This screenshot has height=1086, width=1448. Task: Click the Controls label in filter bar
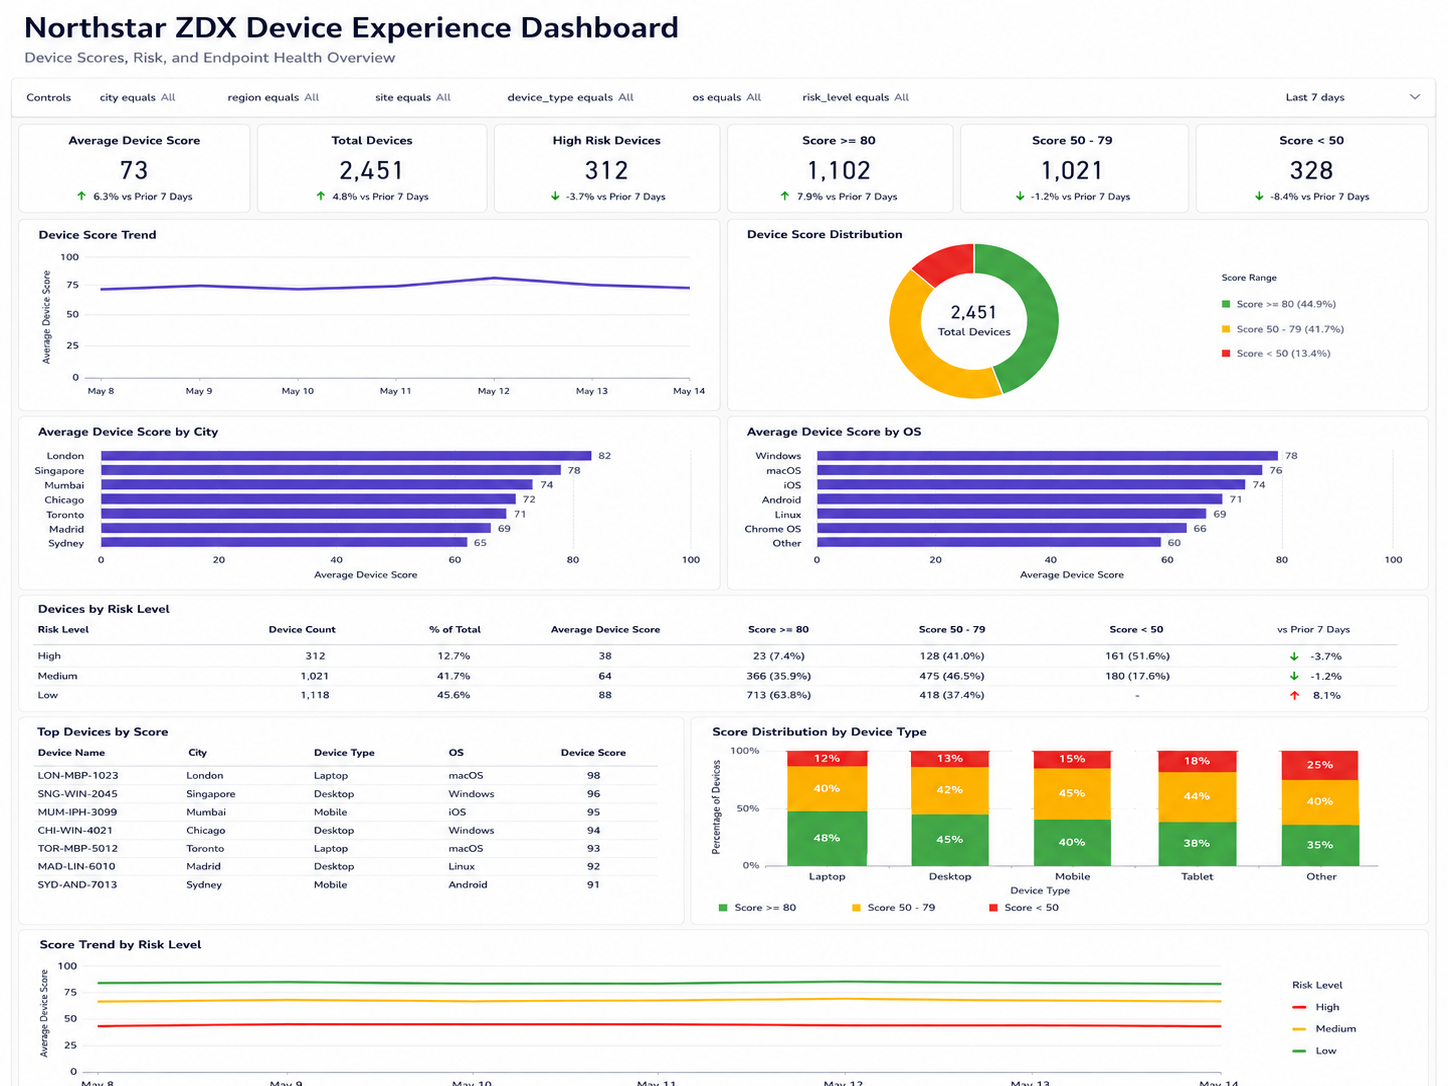pos(49,97)
